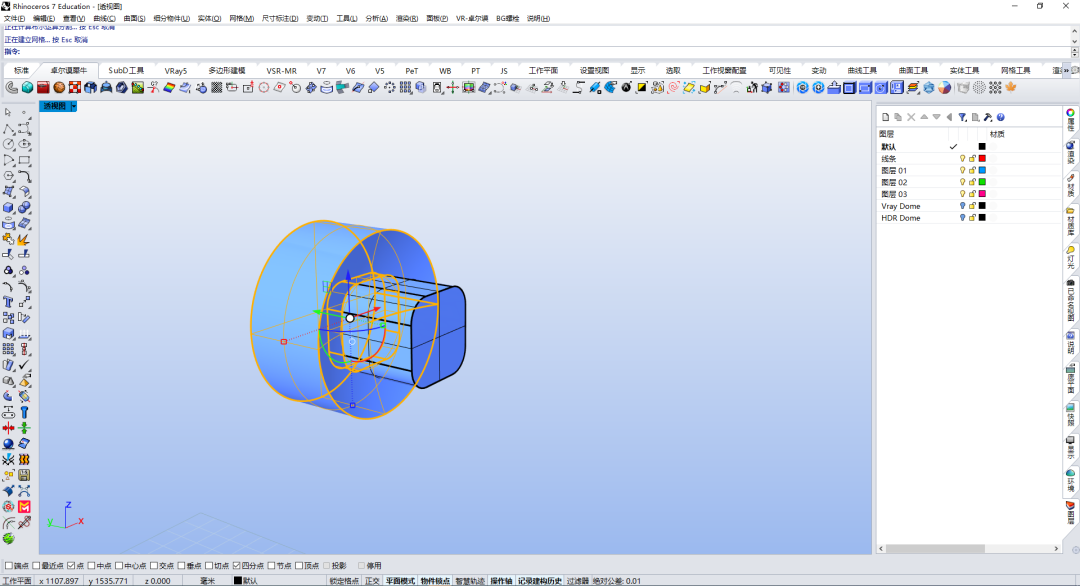Change the green color swatch of 图层 02
Screen dimensions: 1080x586
click(x=982, y=182)
